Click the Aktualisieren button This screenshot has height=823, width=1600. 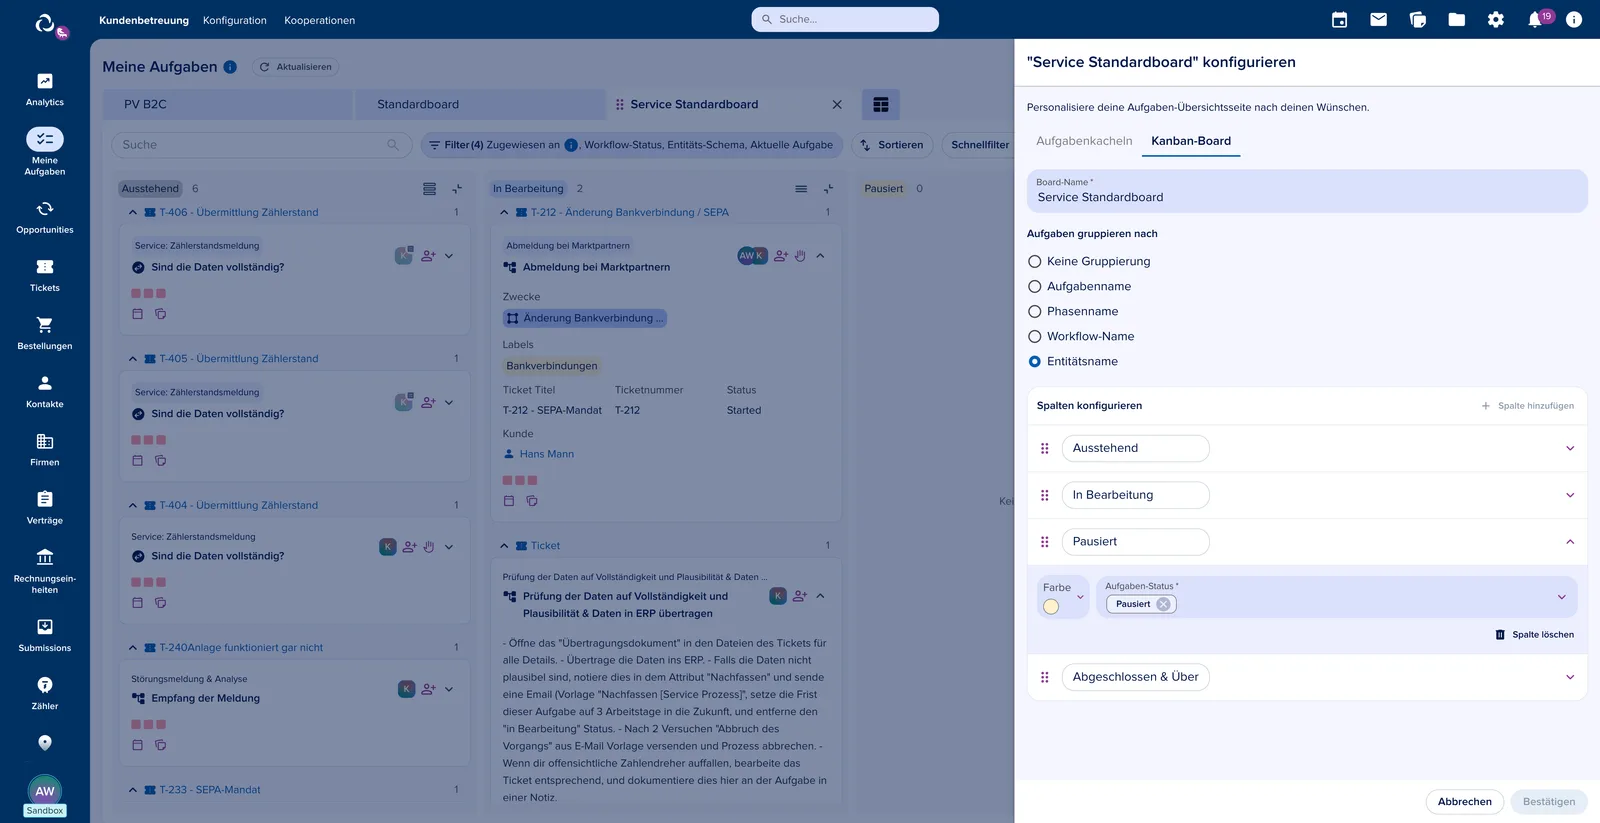(x=296, y=67)
